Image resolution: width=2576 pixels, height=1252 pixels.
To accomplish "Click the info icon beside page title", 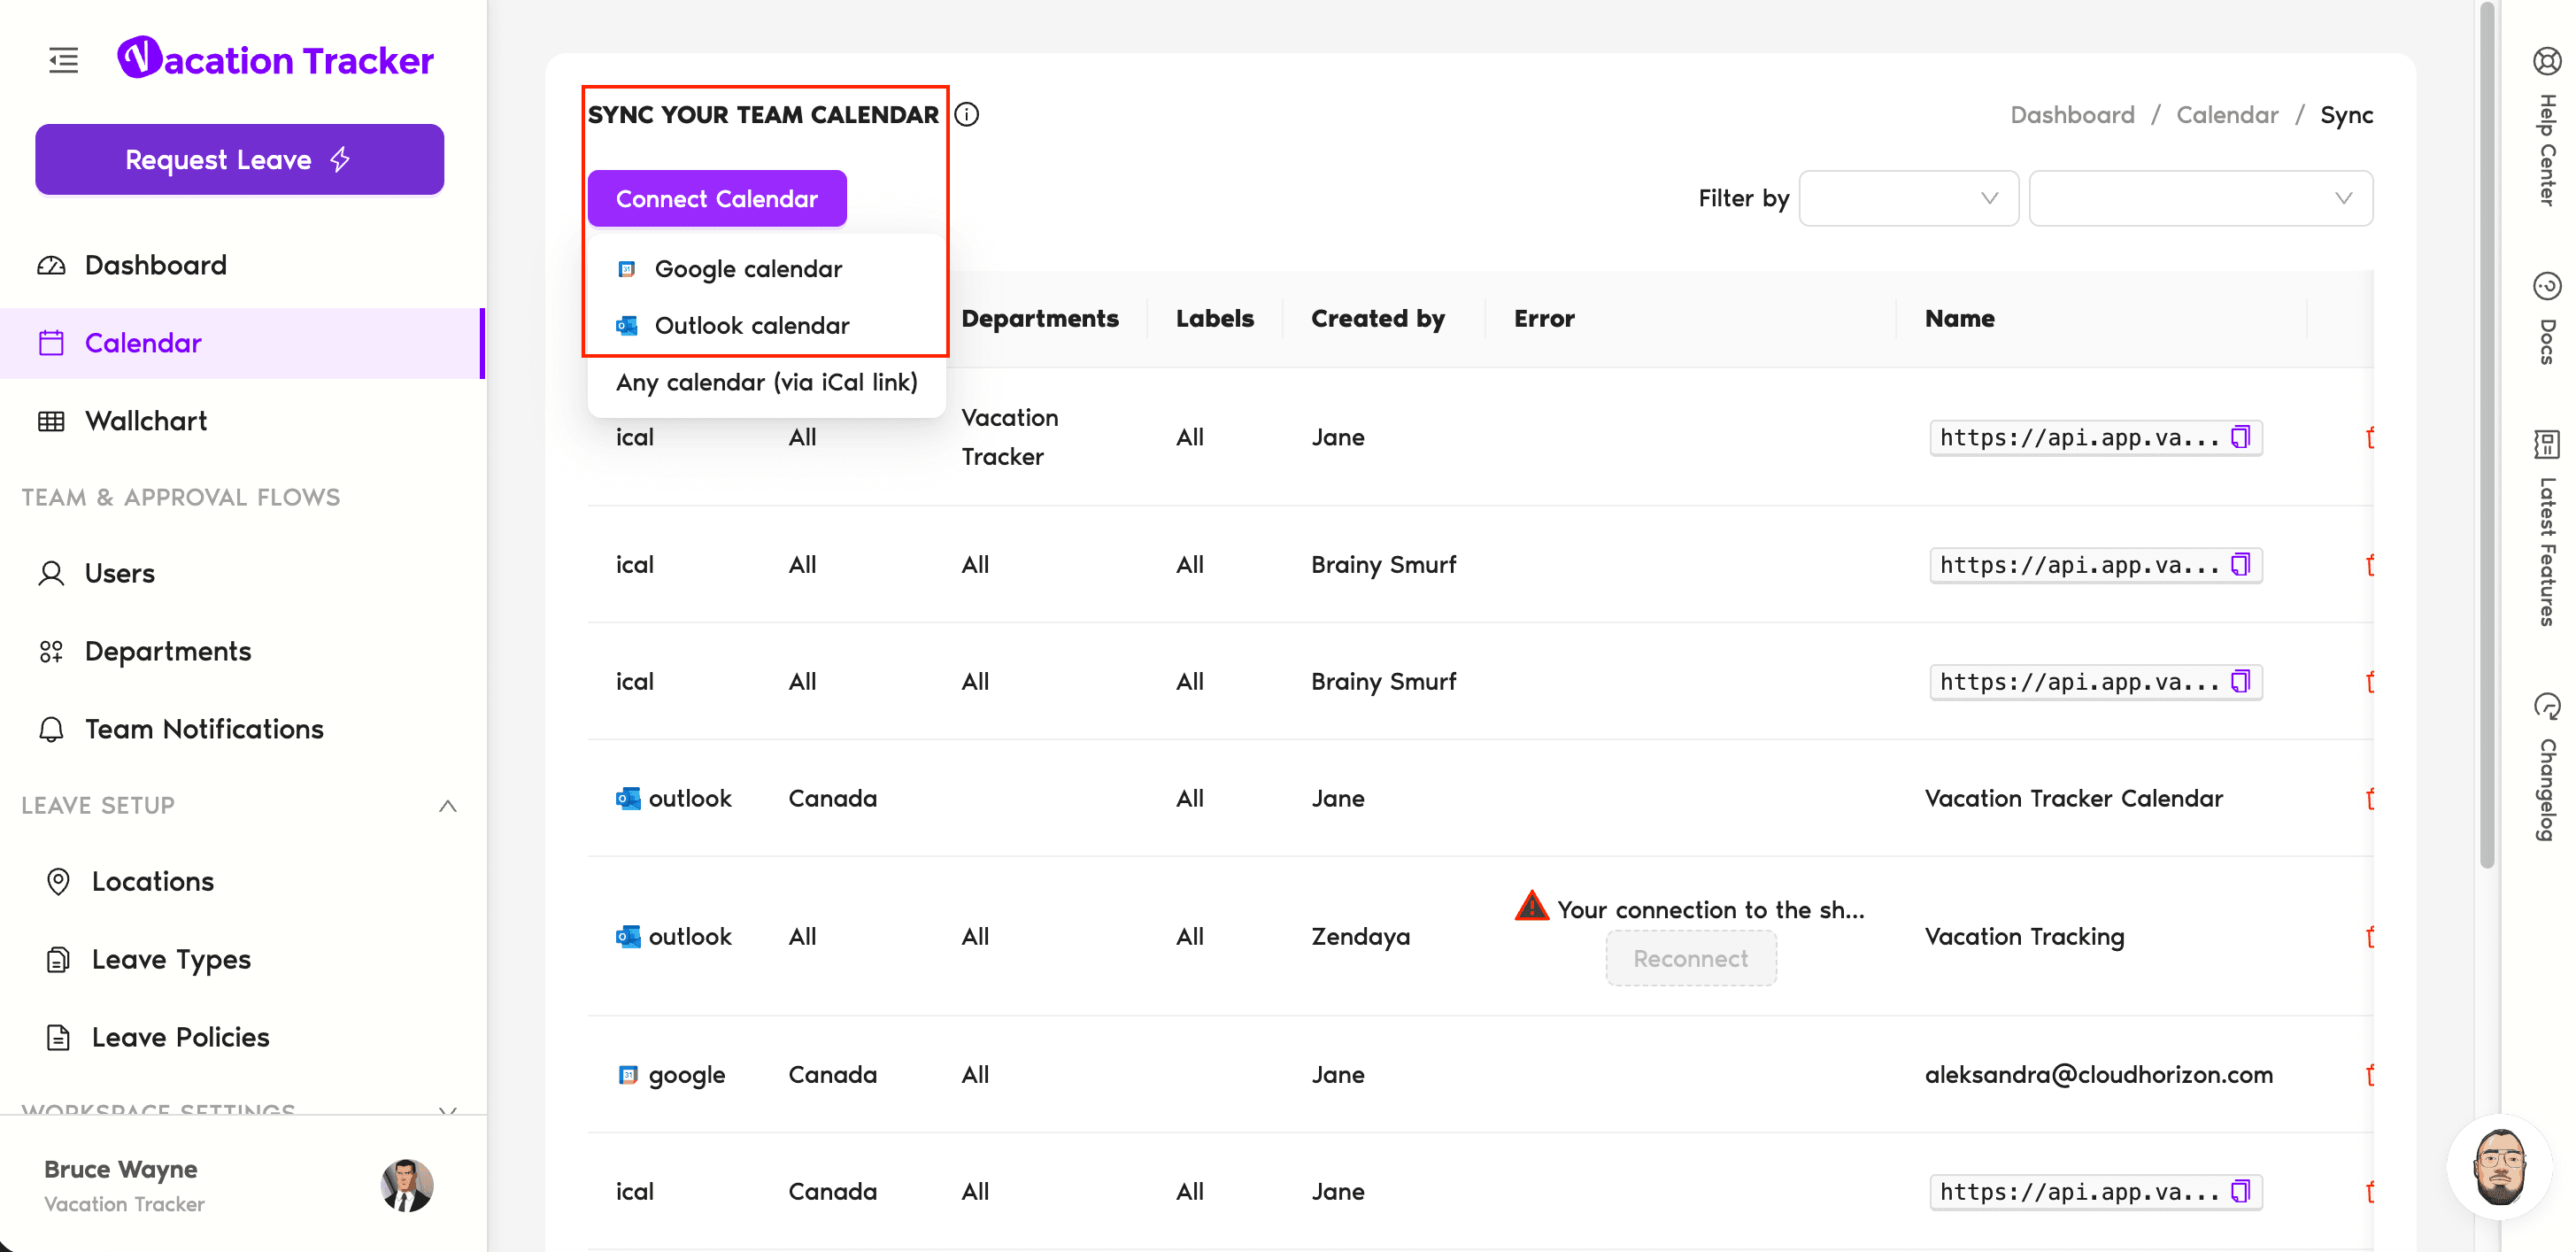I will pos(966,115).
